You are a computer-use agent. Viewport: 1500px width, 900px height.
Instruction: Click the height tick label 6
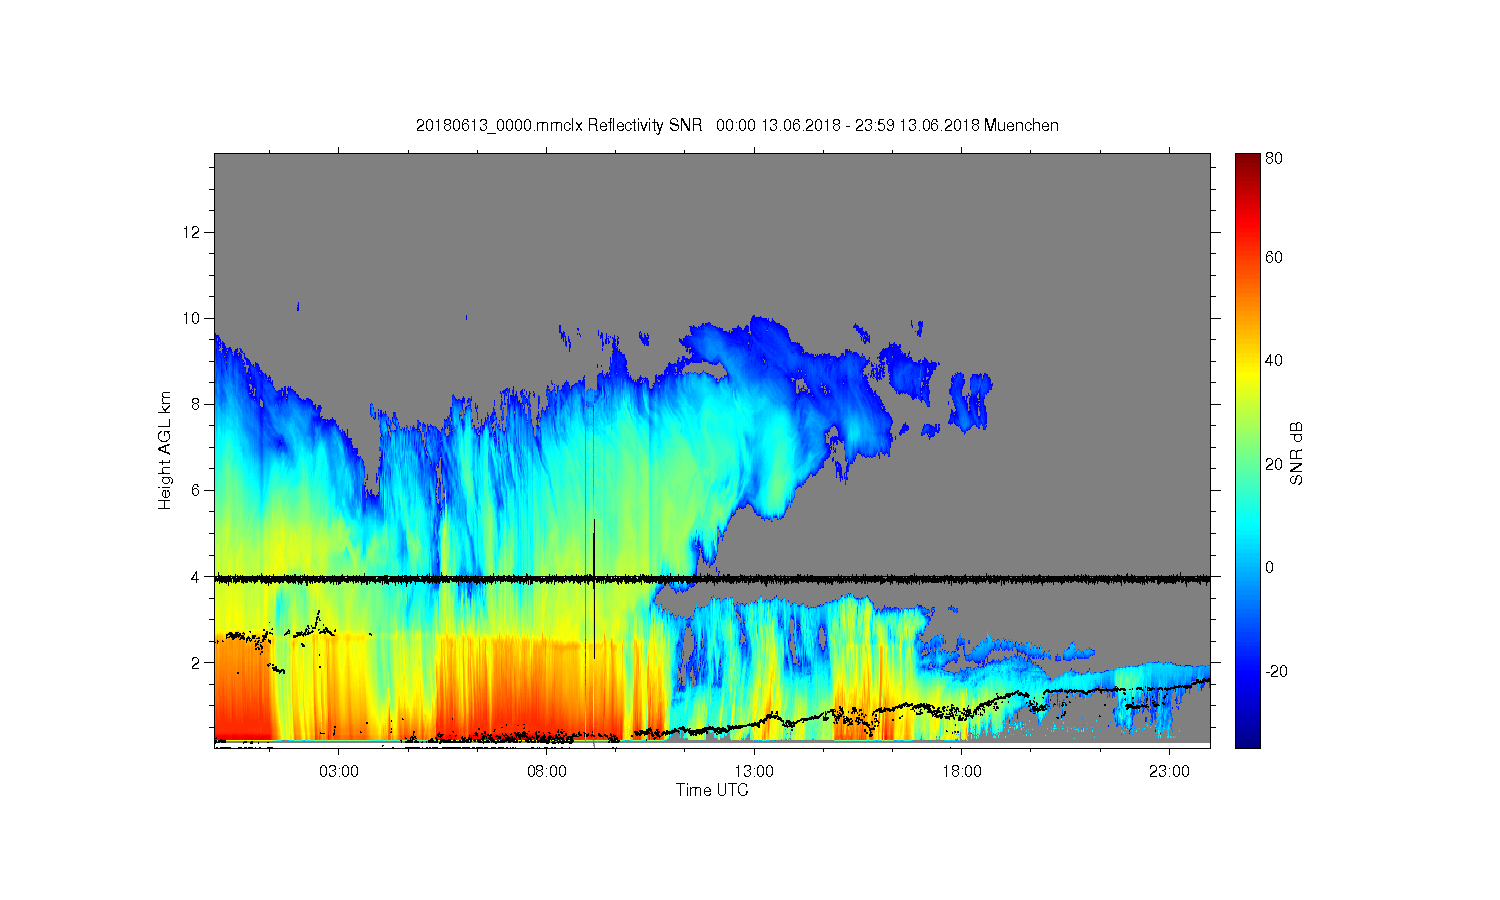(196, 490)
